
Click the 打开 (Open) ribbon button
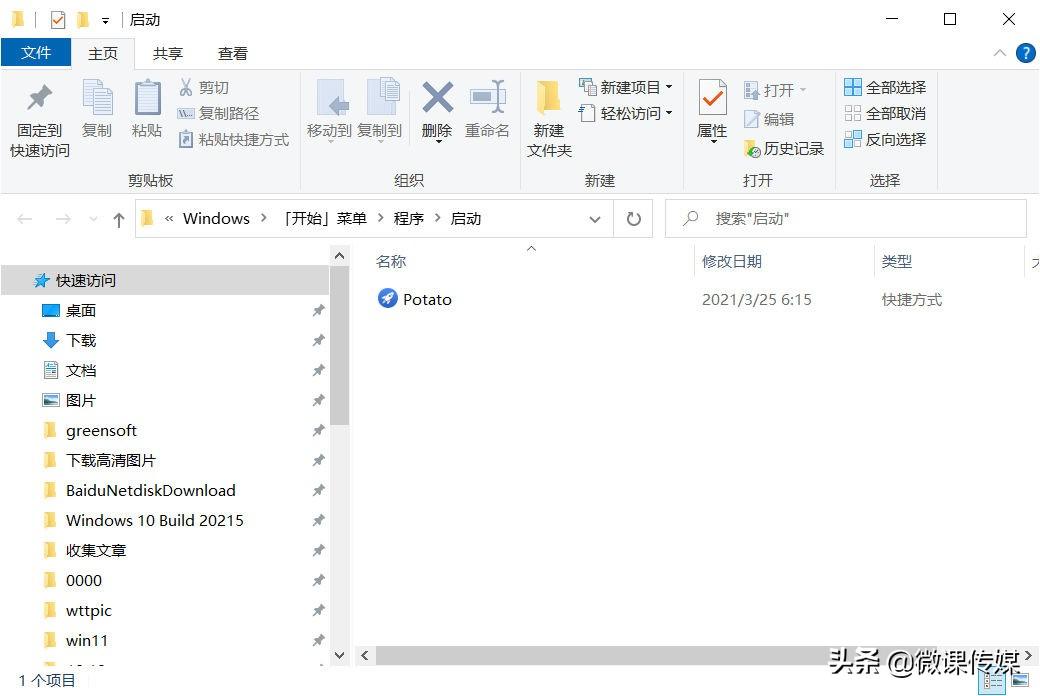775,90
